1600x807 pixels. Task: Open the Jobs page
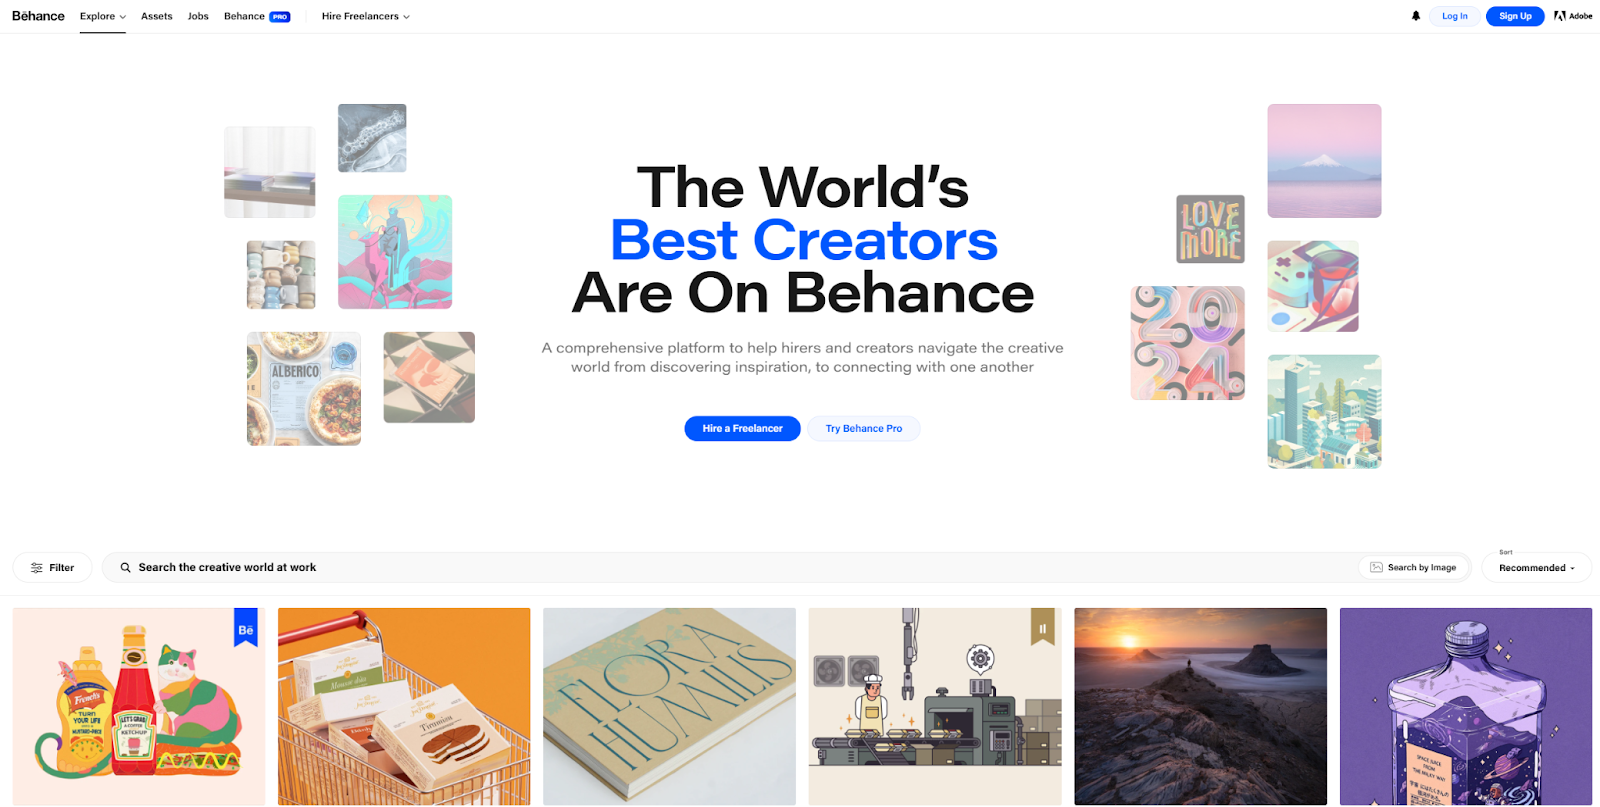point(198,17)
